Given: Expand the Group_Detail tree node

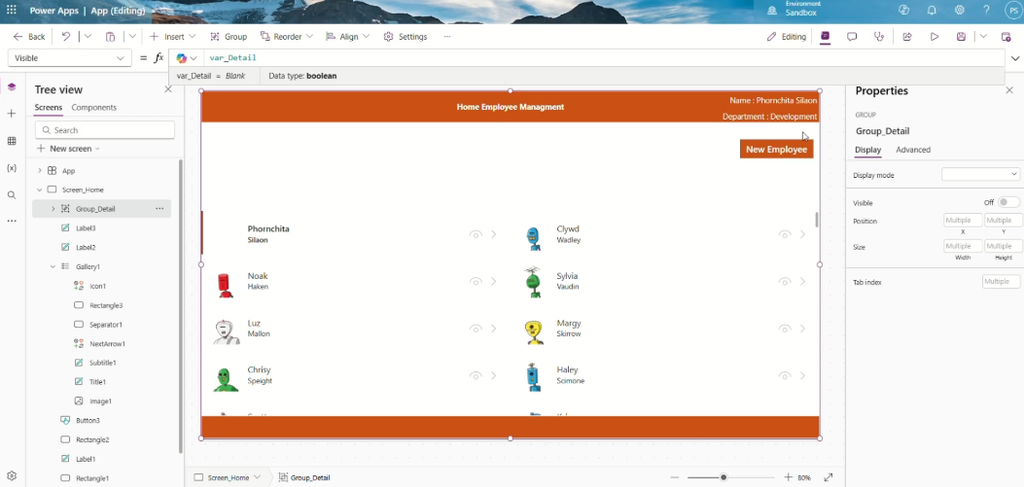Looking at the screenshot, I should [x=53, y=209].
